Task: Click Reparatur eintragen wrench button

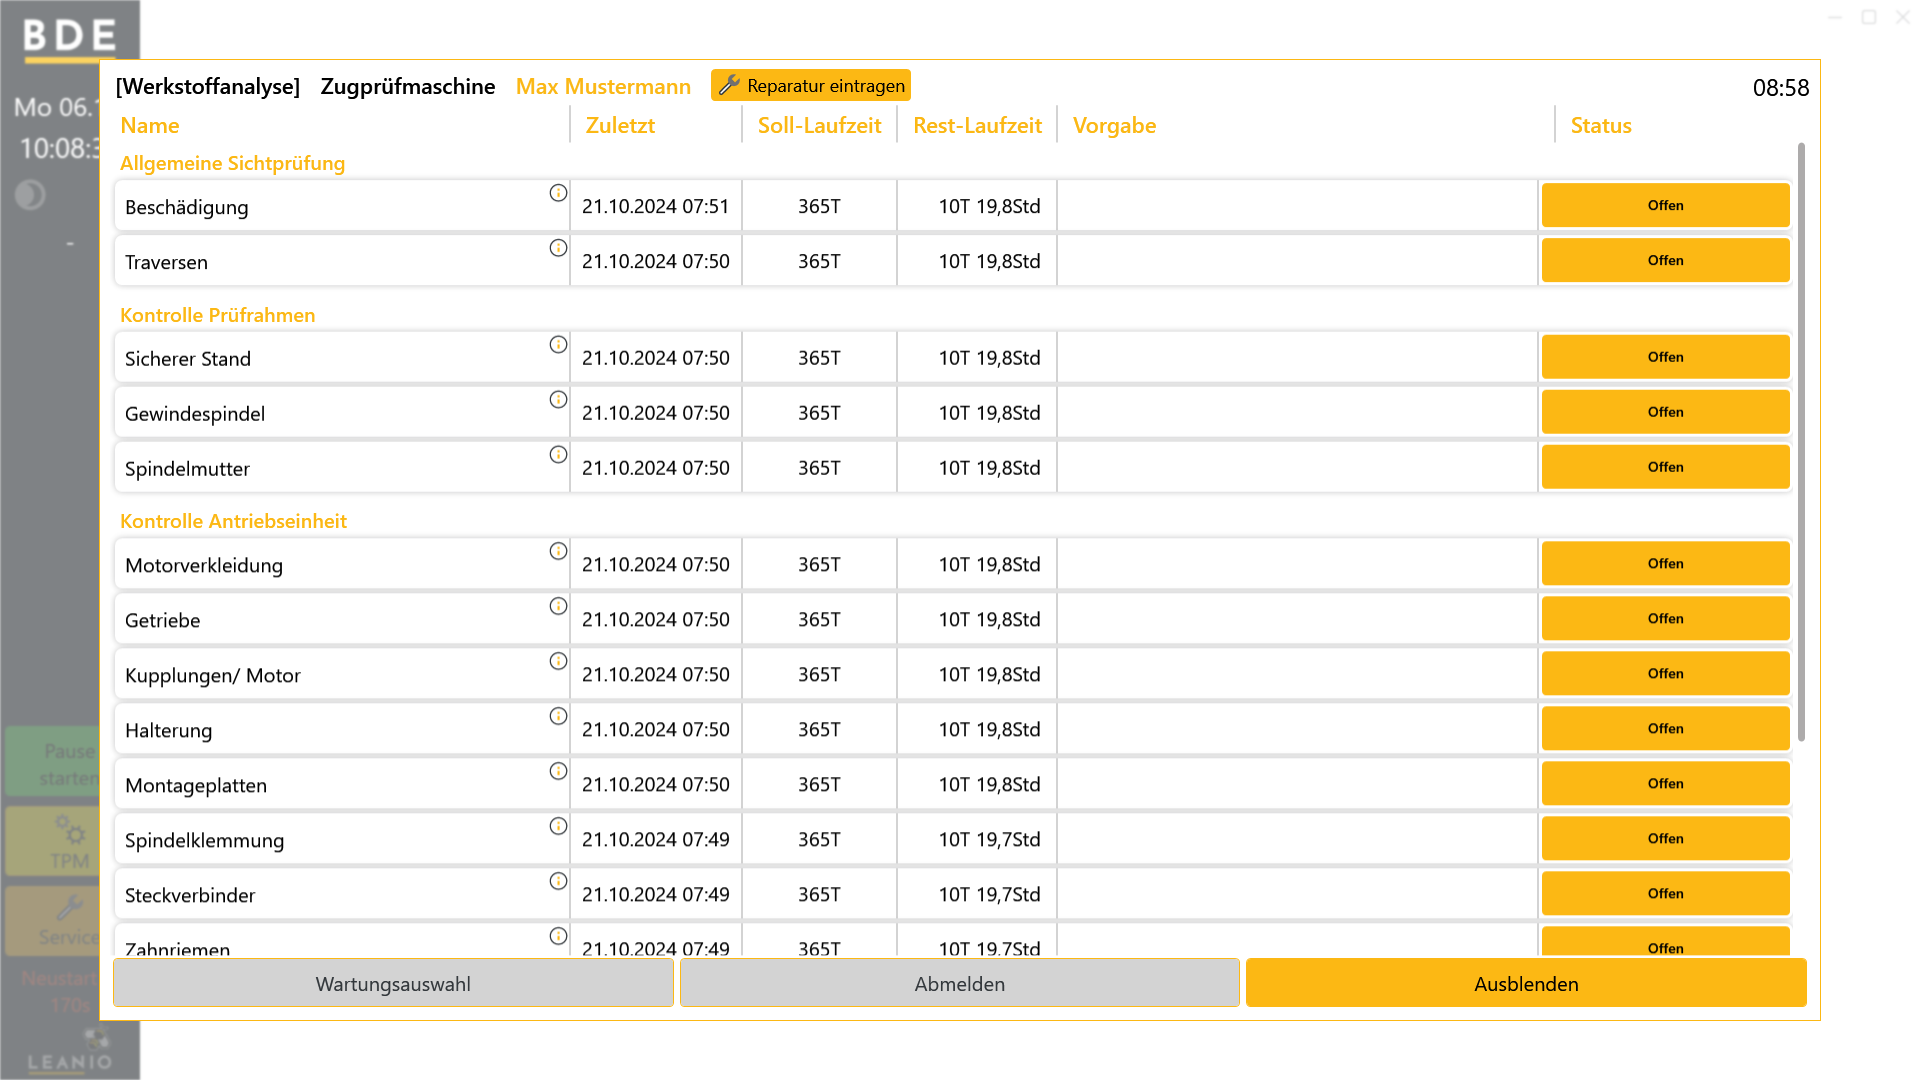Action: (811, 86)
